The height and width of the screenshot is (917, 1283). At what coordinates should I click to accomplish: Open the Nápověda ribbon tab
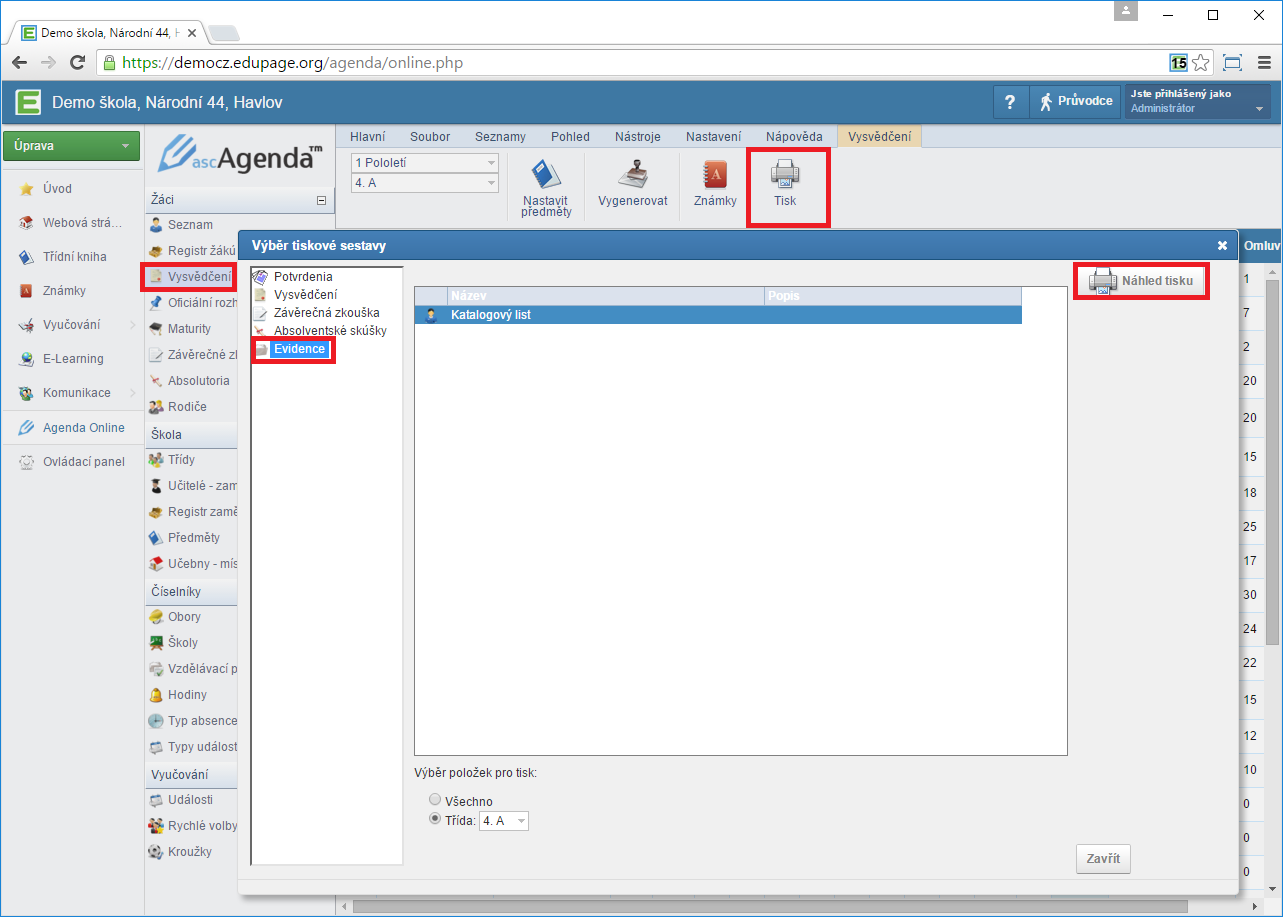coord(794,137)
